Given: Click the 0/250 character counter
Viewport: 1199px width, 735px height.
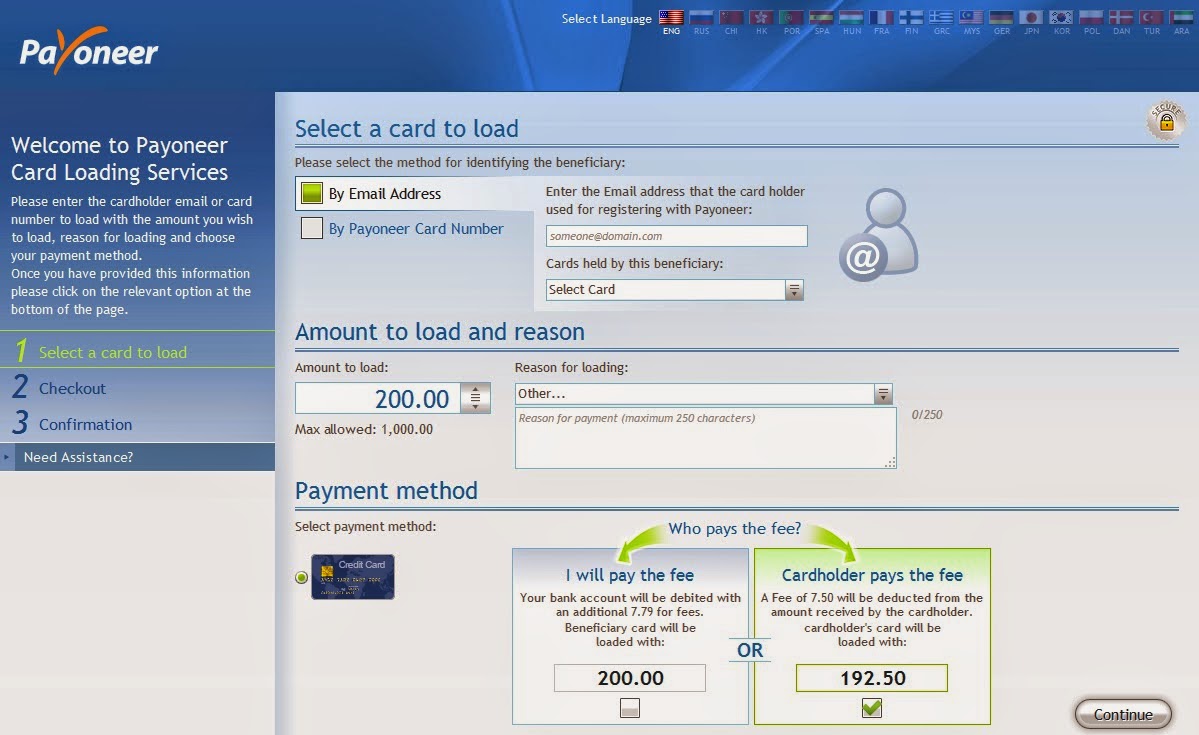Looking at the screenshot, I should pos(927,415).
